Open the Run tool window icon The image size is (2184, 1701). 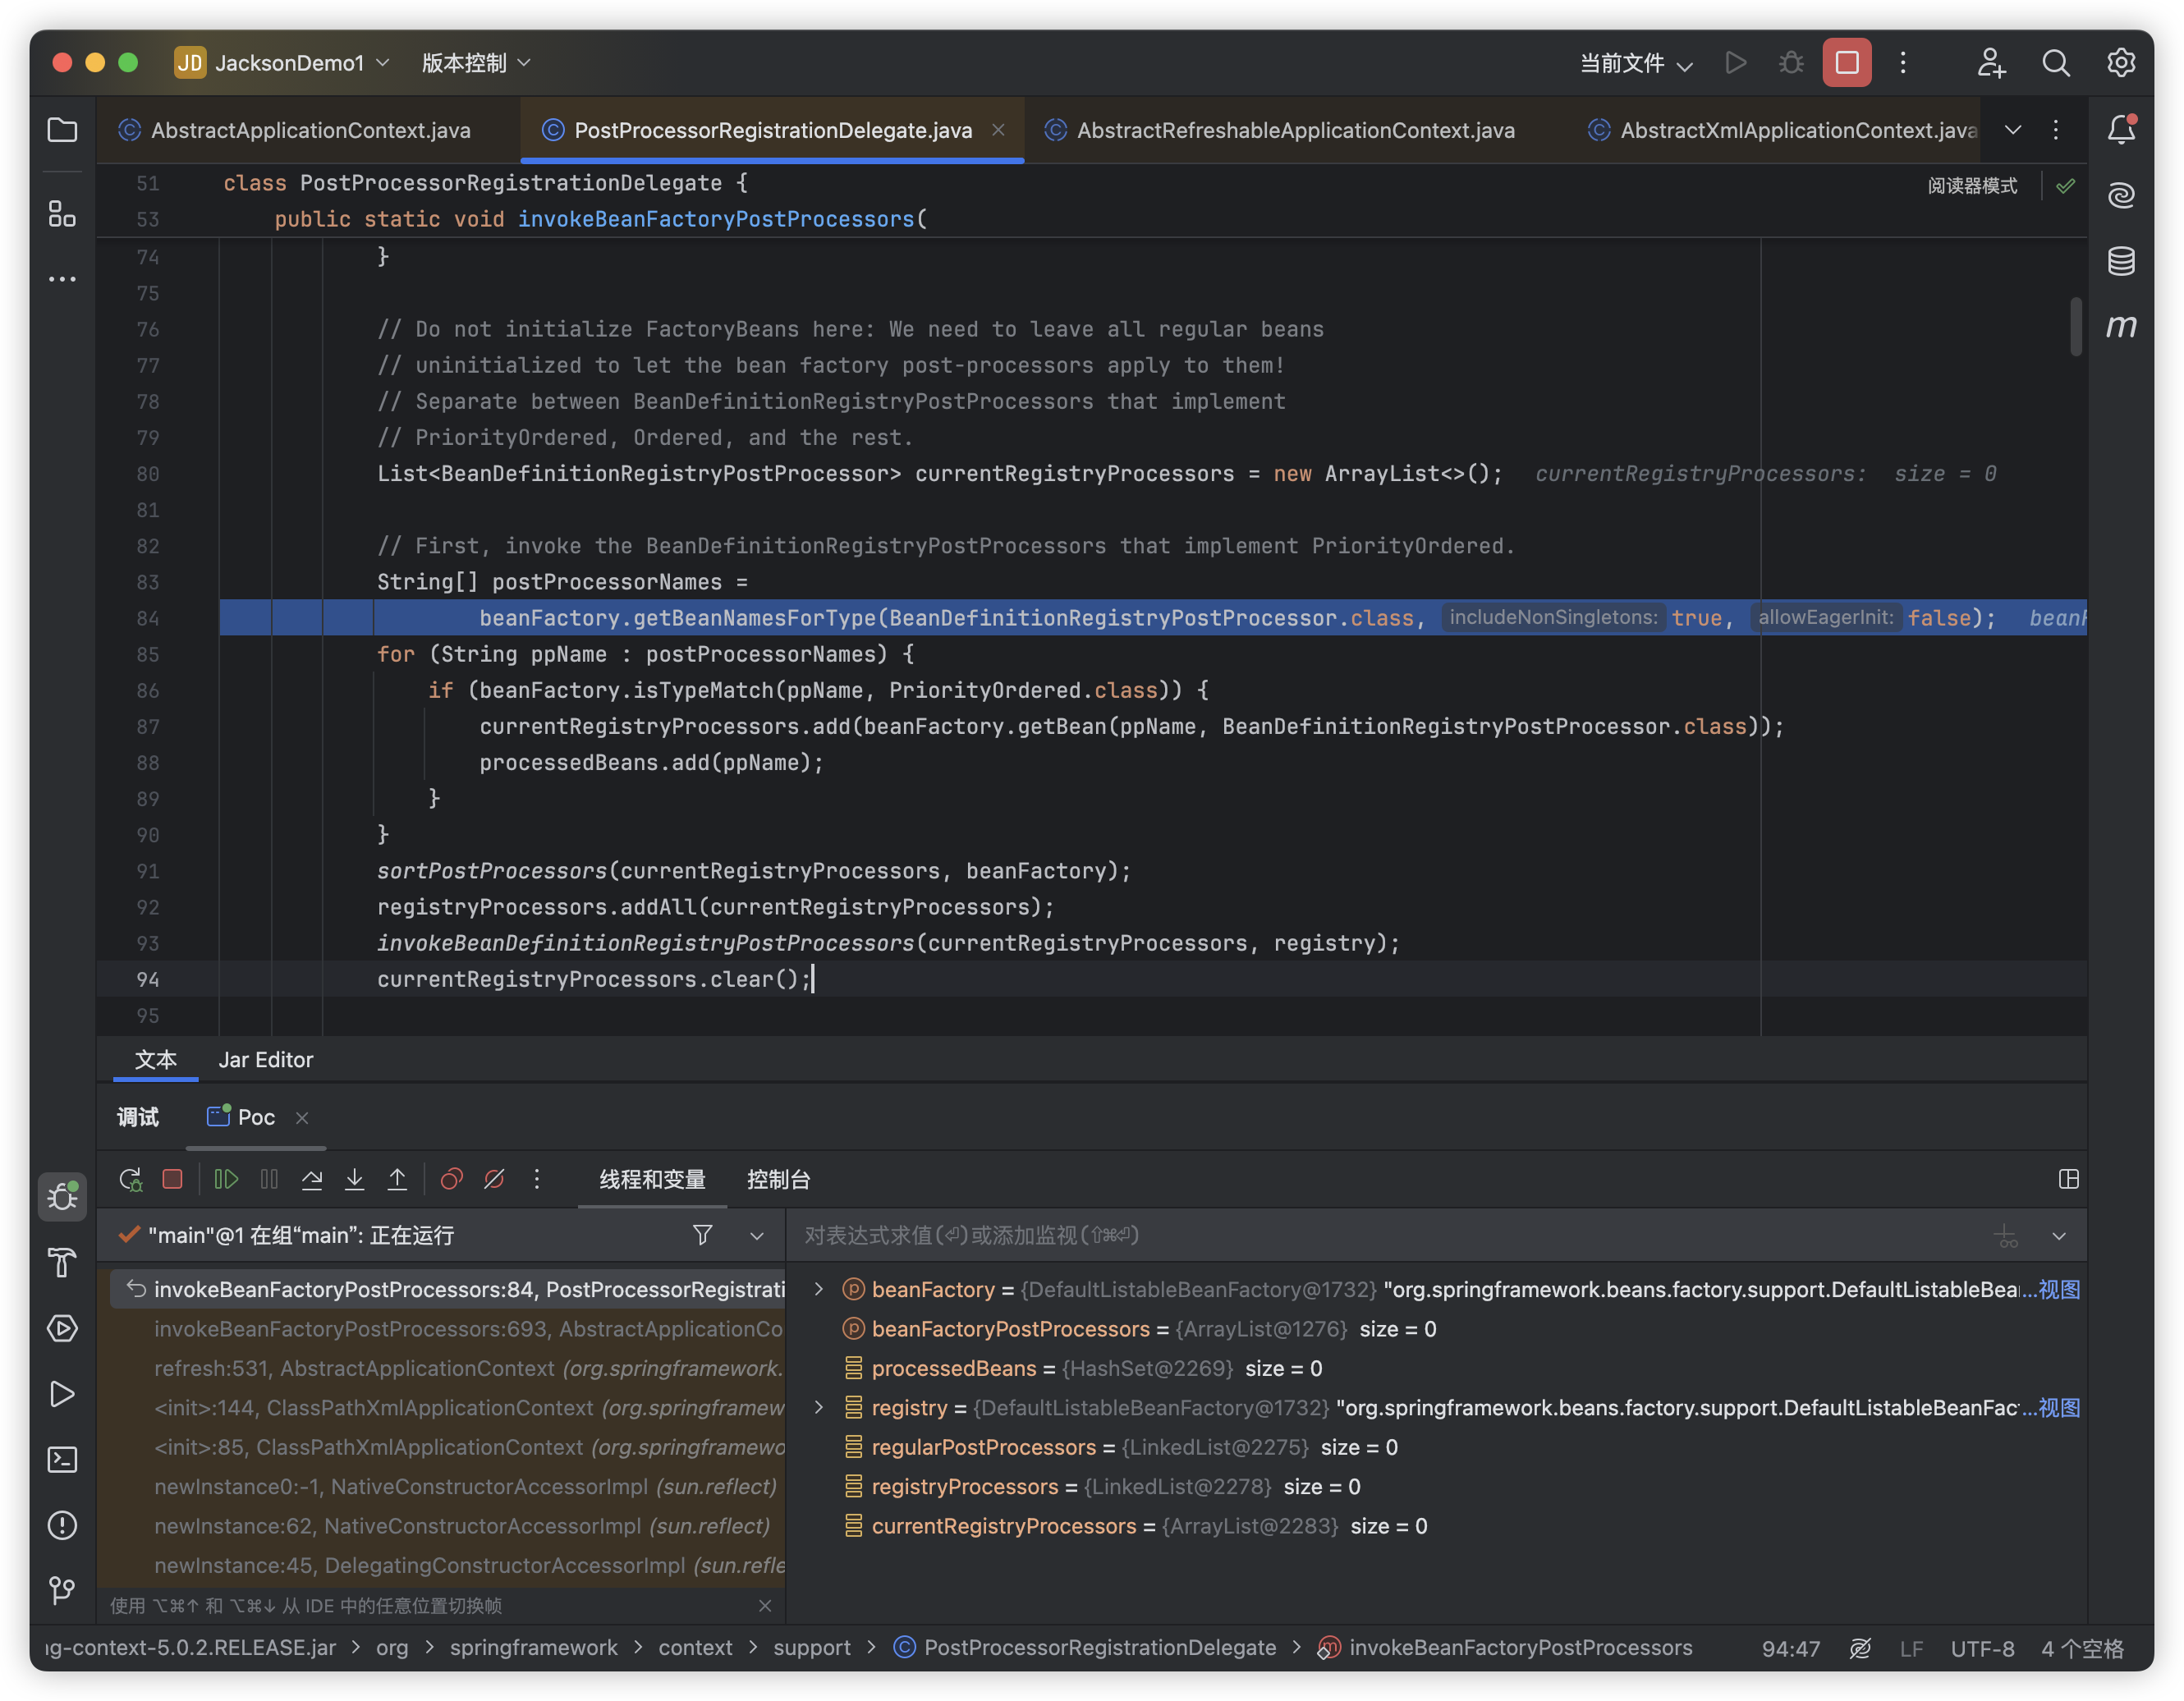point(62,1394)
